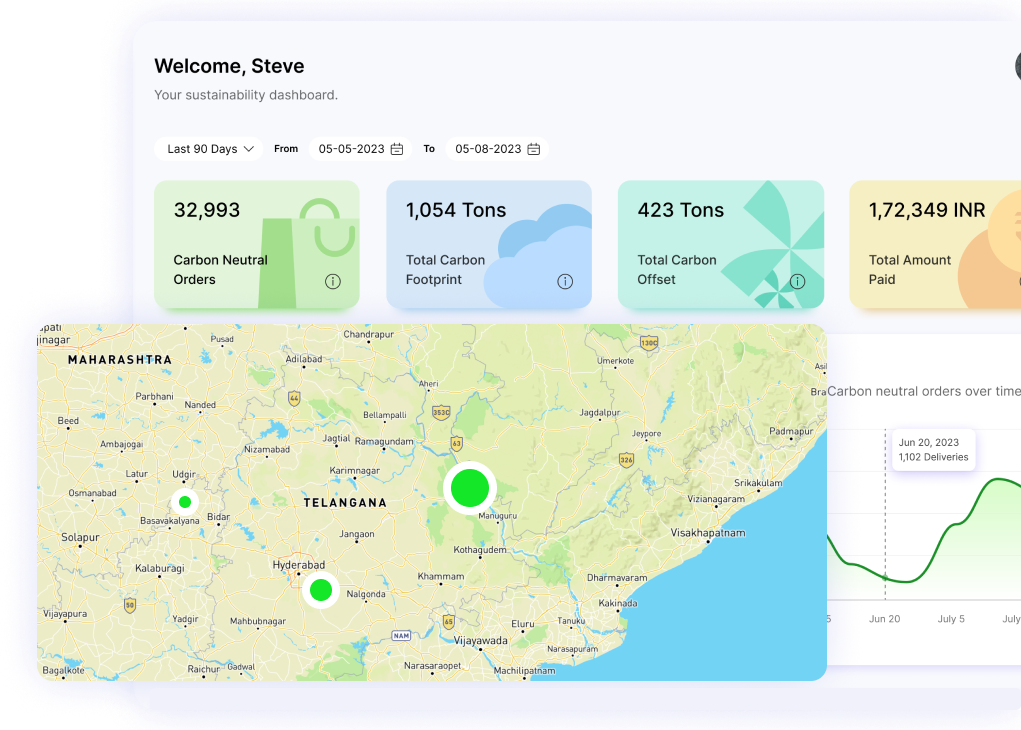Click the Jun 20, 2023 deliveries tooltip

(933, 450)
